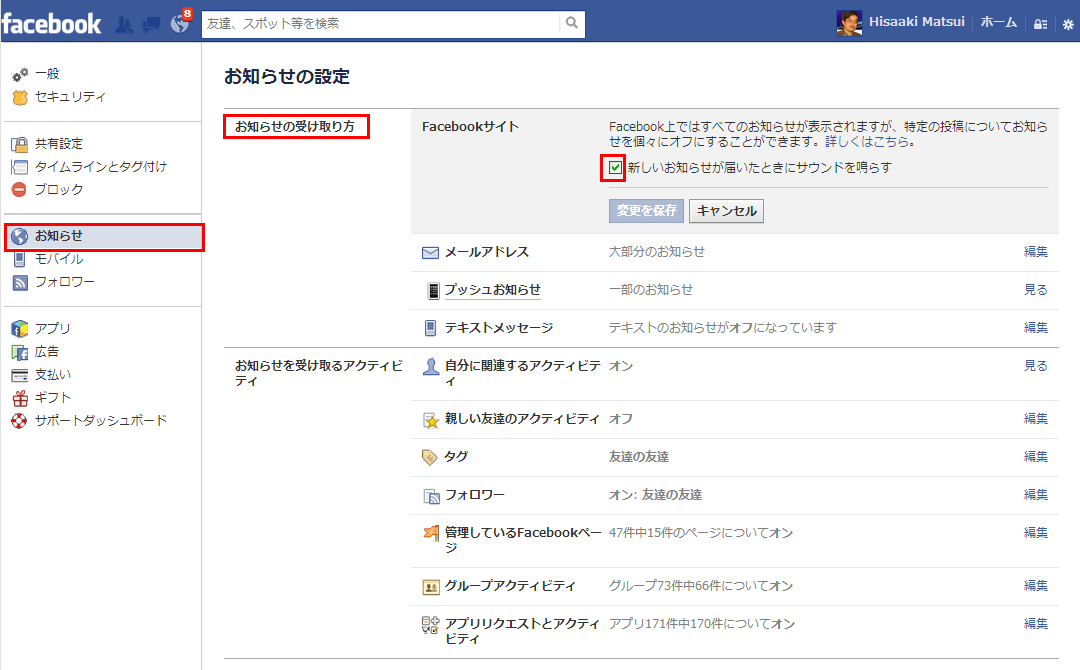Click 編集 for 親しい友達のアクティビティ
This screenshot has width=1080, height=670.
click(1036, 418)
